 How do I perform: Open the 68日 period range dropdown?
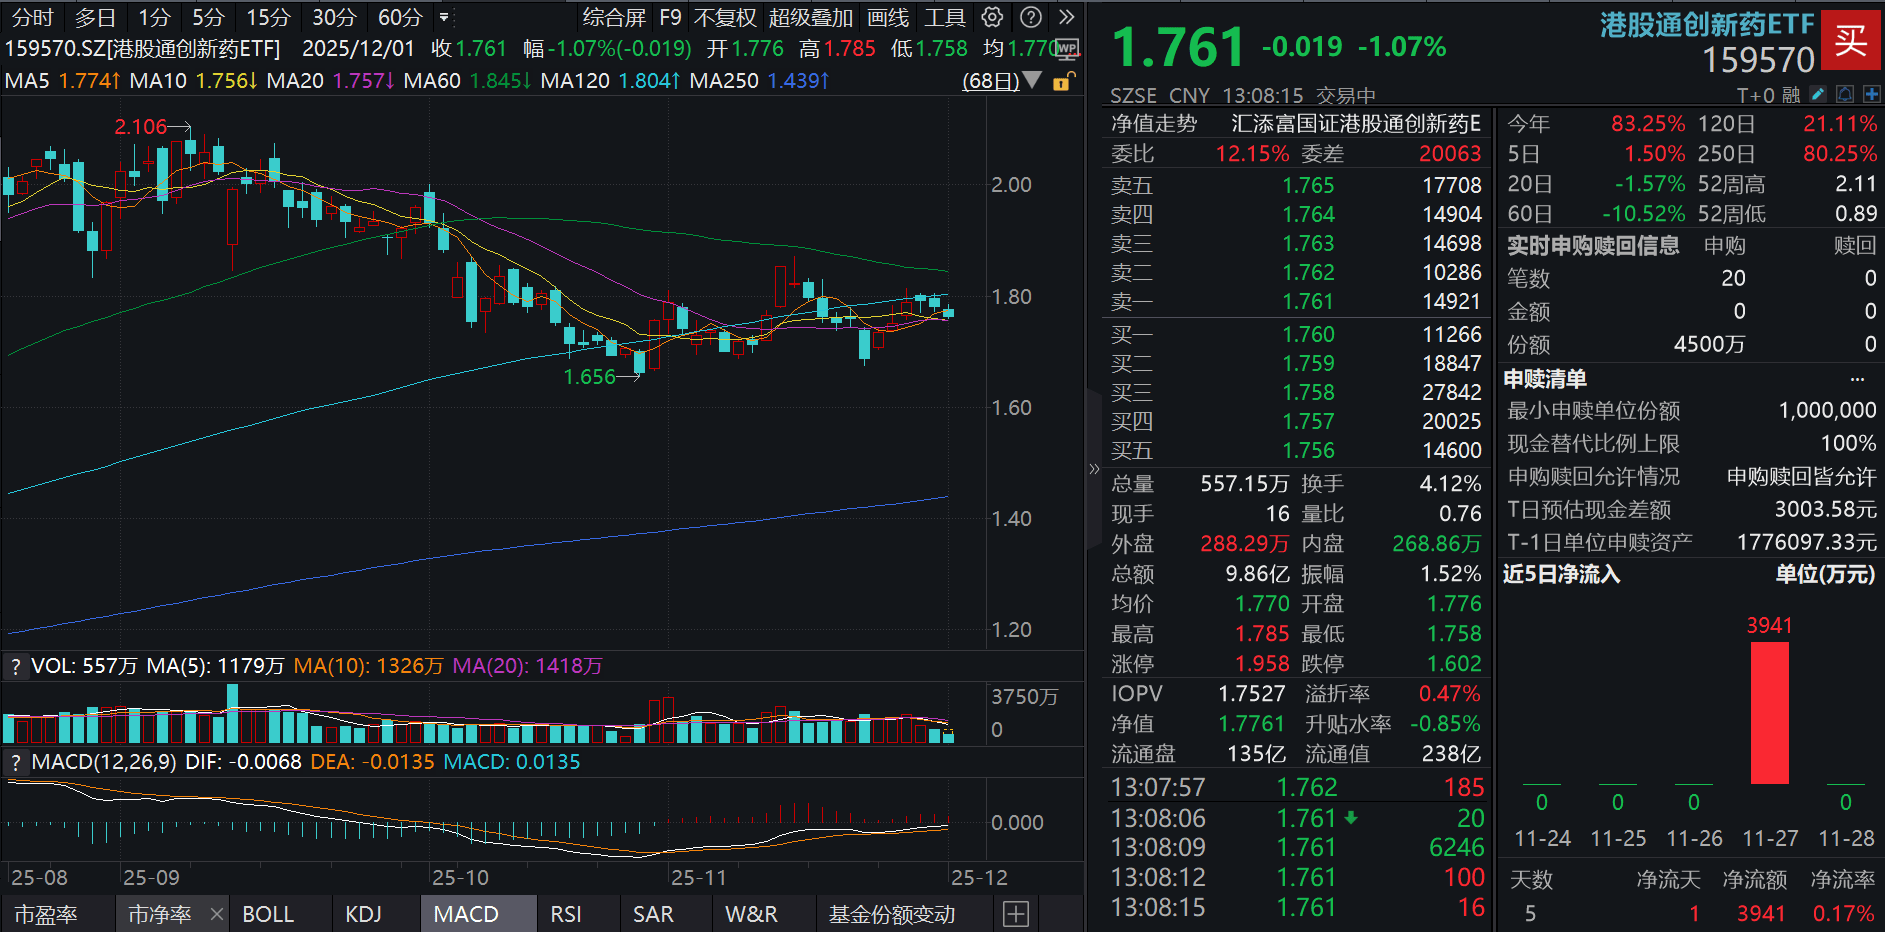coord(1001,81)
